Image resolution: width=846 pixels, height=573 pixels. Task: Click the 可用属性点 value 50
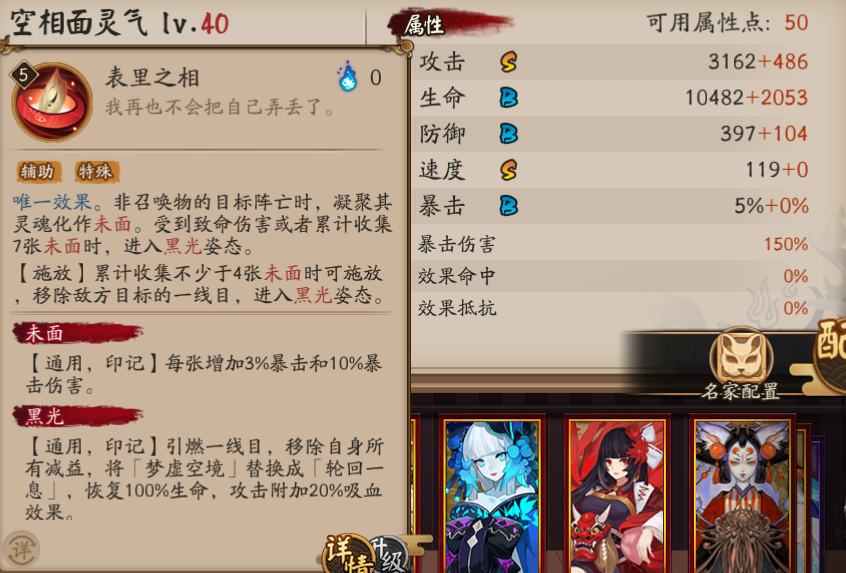coord(796,23)
